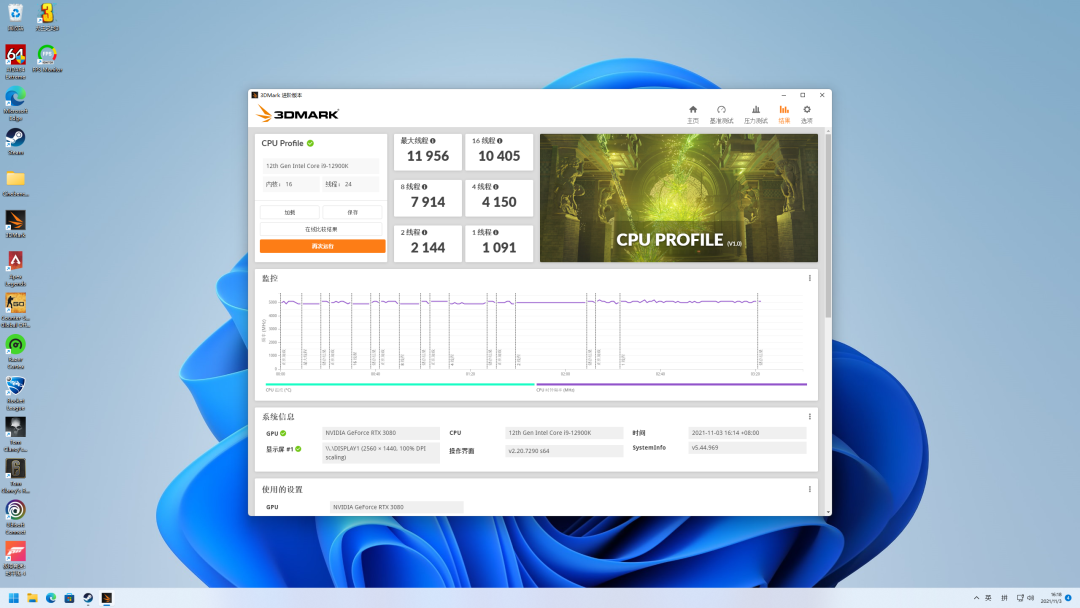This screenshot has width=1080, height=608.
Task: Click the 4 threads score 4 150
Action: tap(499, 202)
